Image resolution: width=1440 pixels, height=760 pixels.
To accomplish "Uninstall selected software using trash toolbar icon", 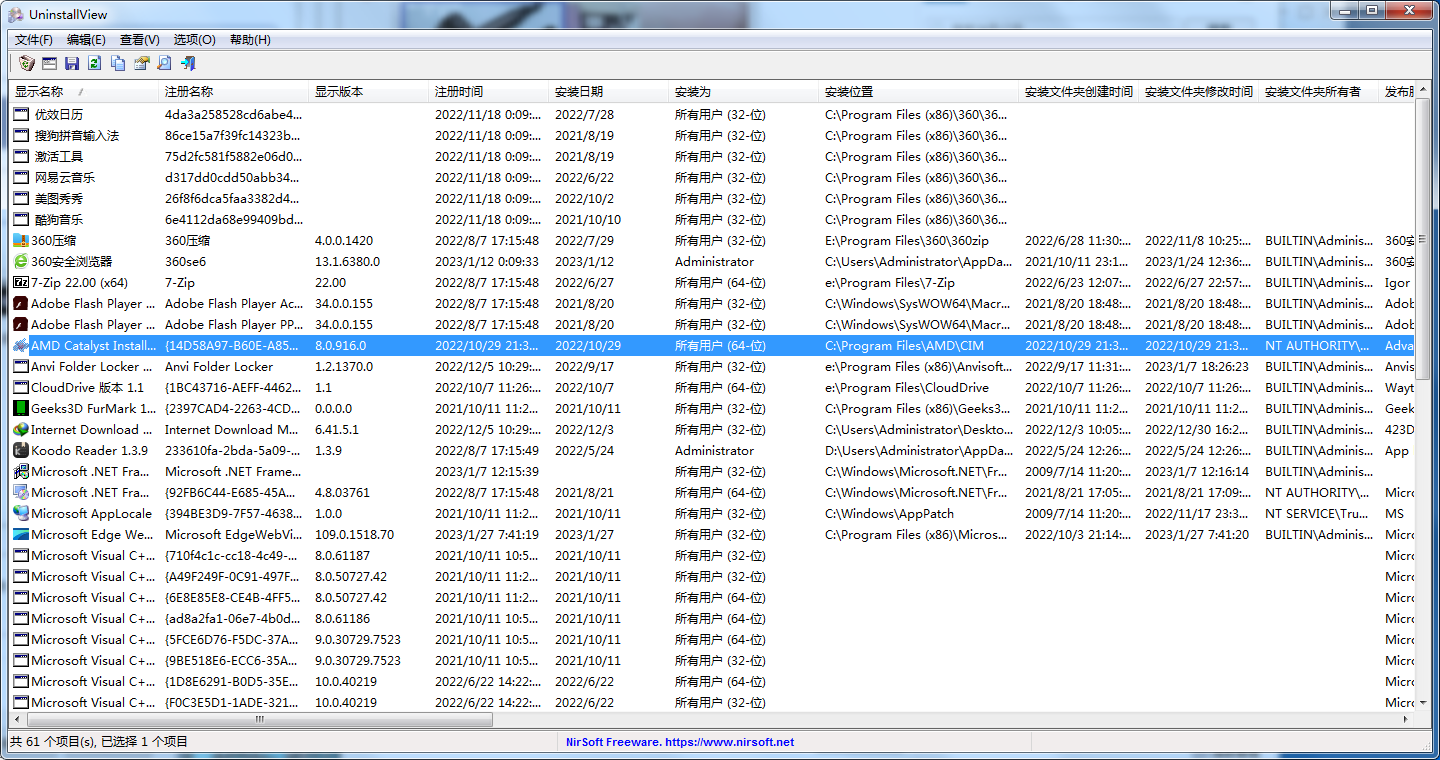I will click(26, 63).
